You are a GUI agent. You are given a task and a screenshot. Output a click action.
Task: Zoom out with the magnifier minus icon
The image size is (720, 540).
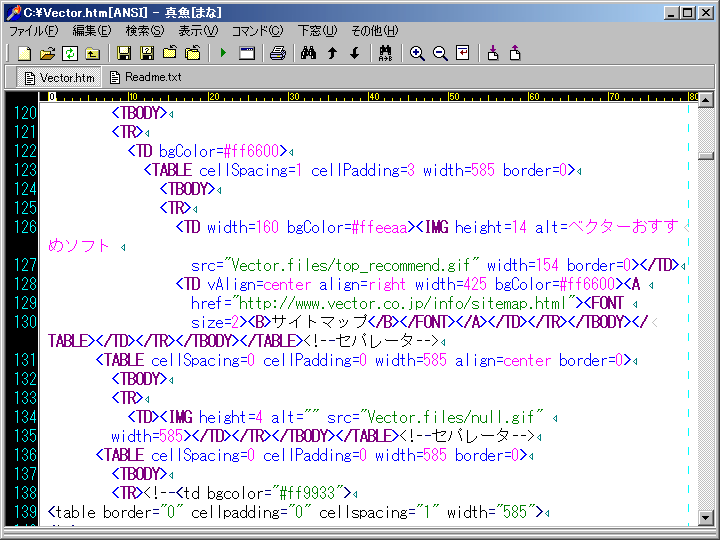click(x=440, y=53)
